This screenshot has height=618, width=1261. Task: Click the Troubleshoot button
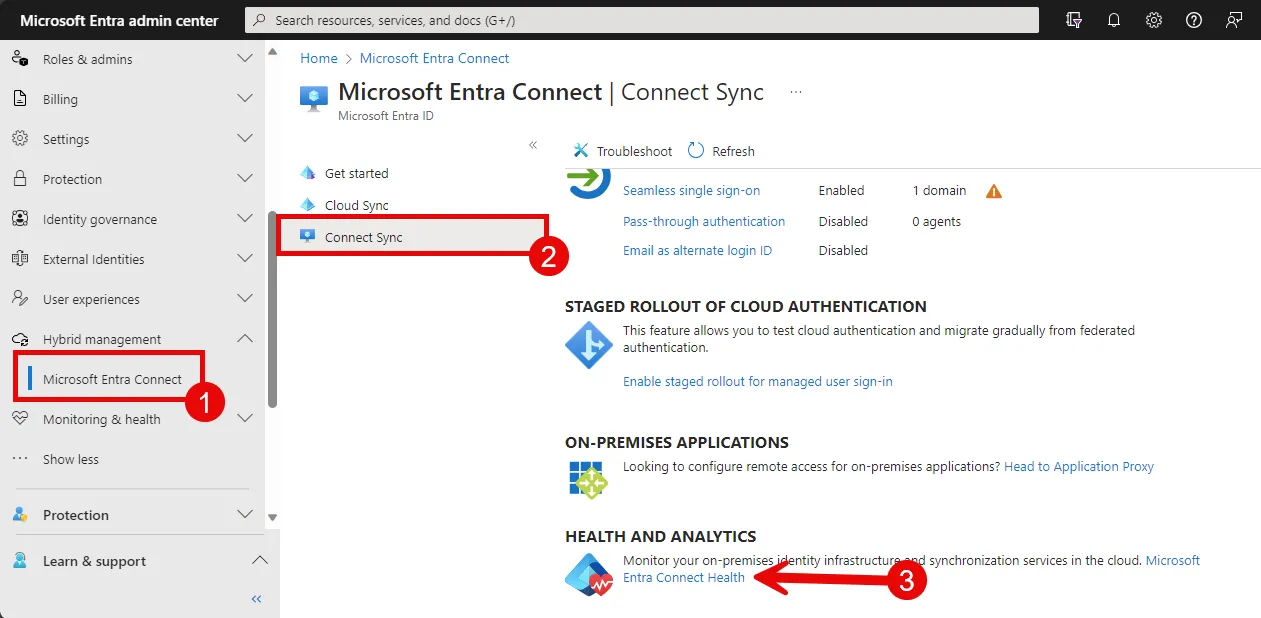click(621, 151)
